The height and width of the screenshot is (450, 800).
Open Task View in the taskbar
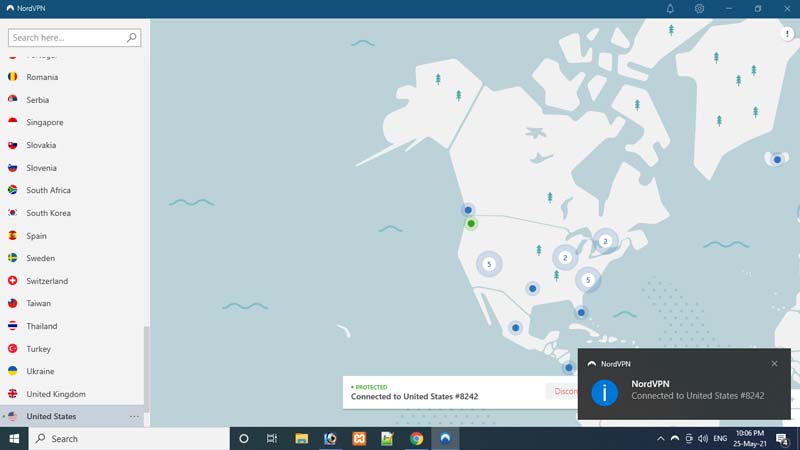coord(272,439)
